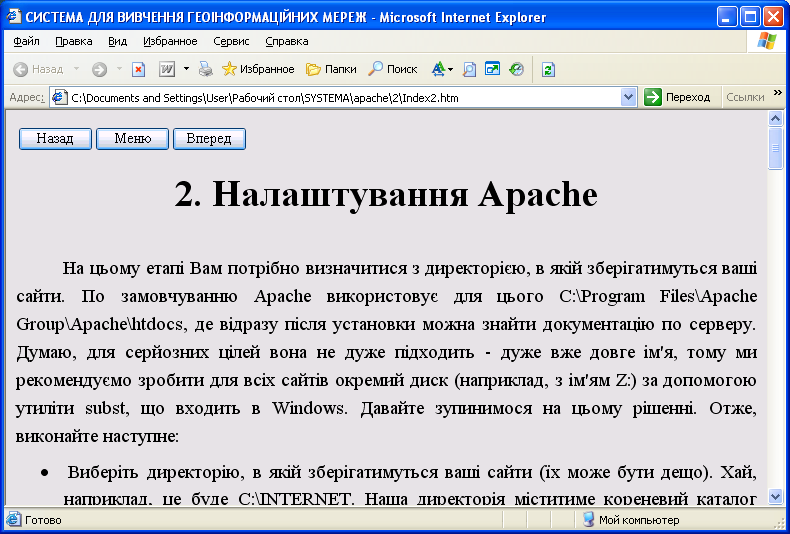Image resolution: width=790 pixels, height=534 pixels.
Task: Click the vertical scrollbar thumb
Action: [775, 148]
